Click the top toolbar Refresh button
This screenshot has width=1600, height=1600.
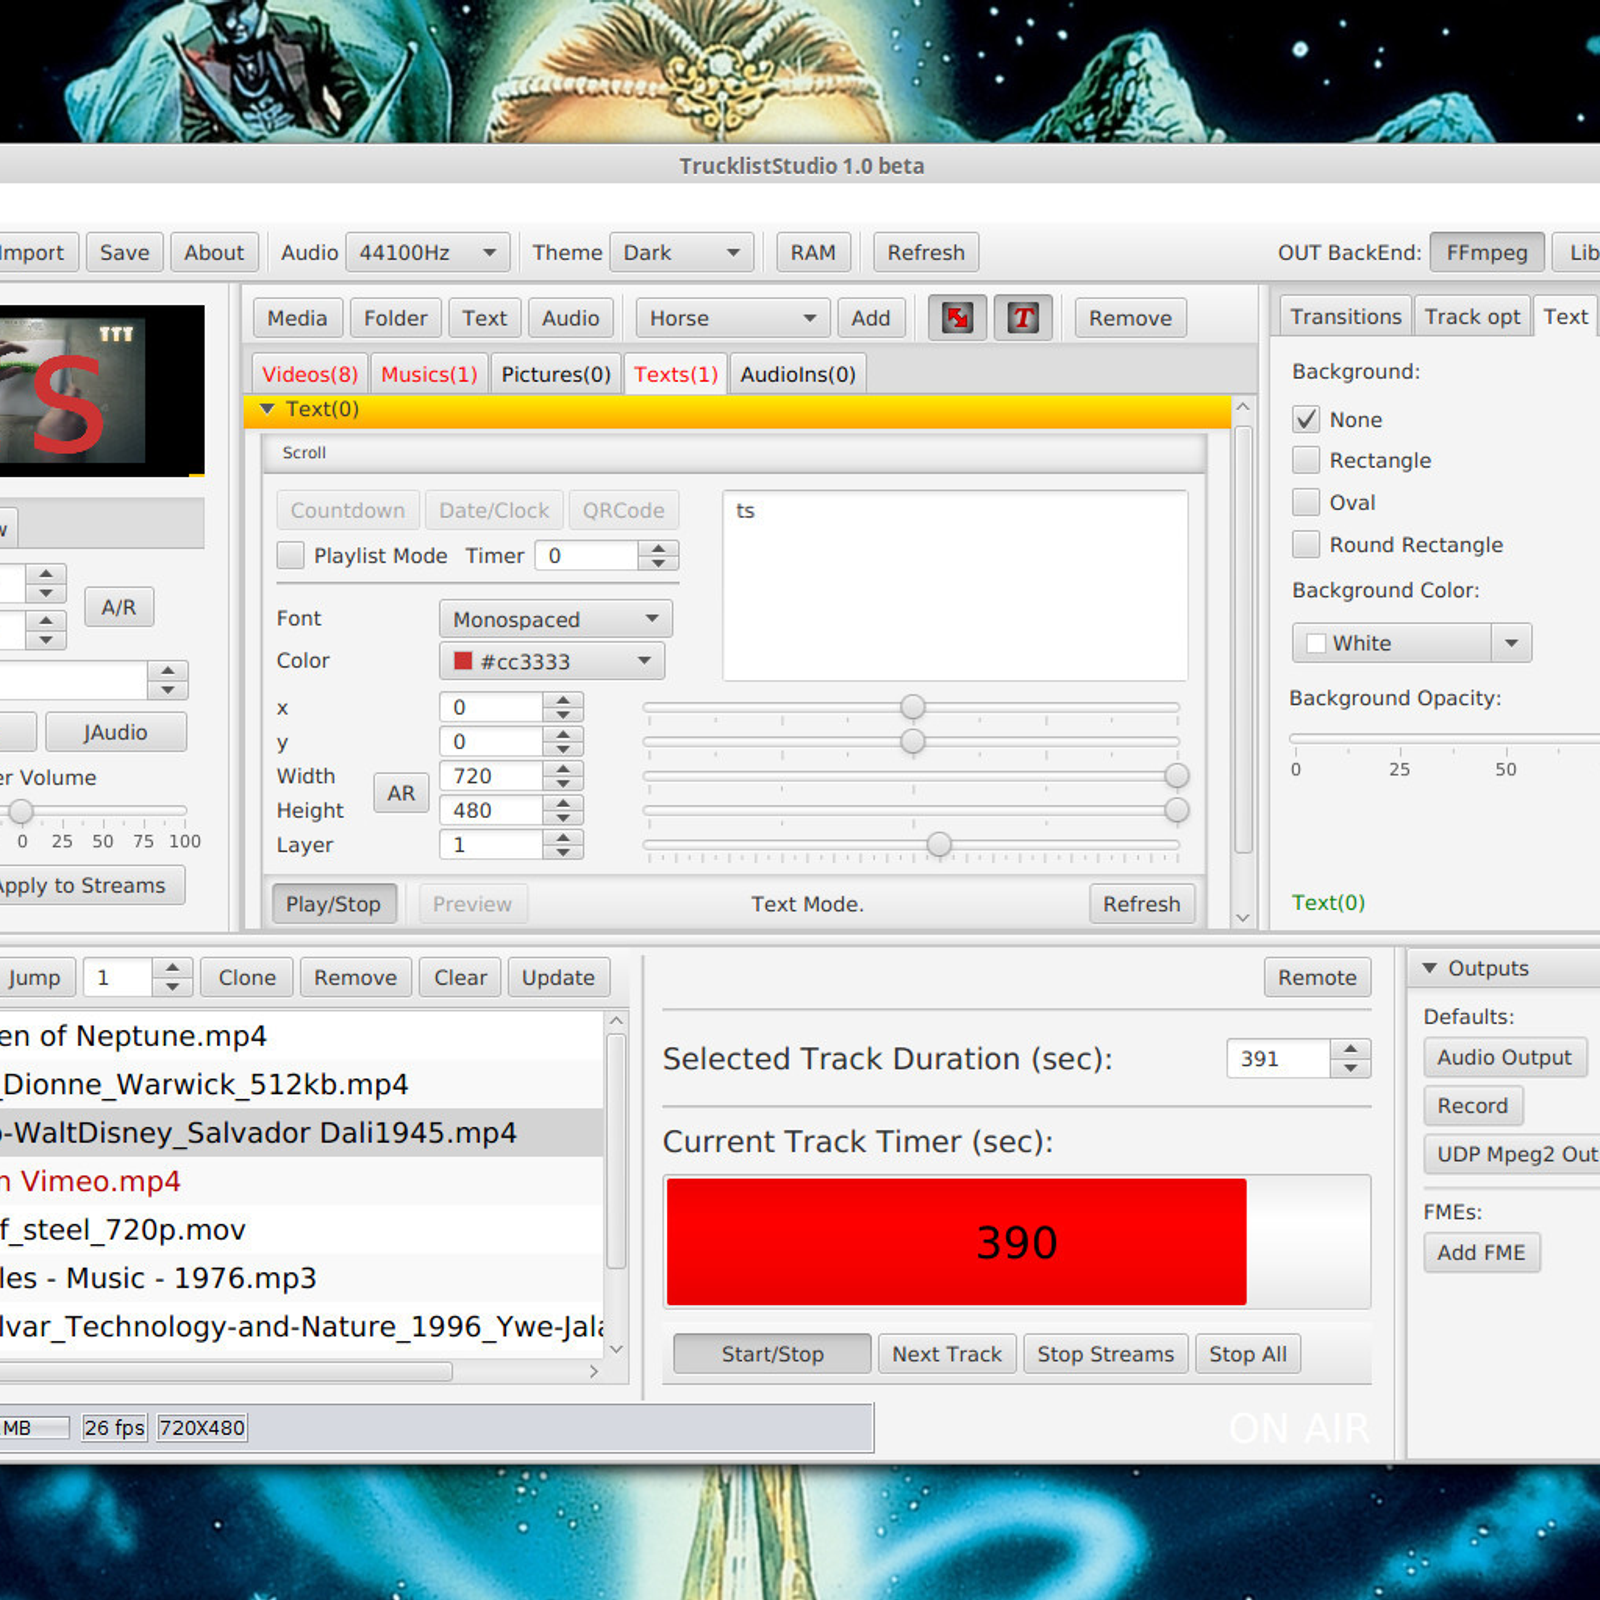click(x=926, y=253)
